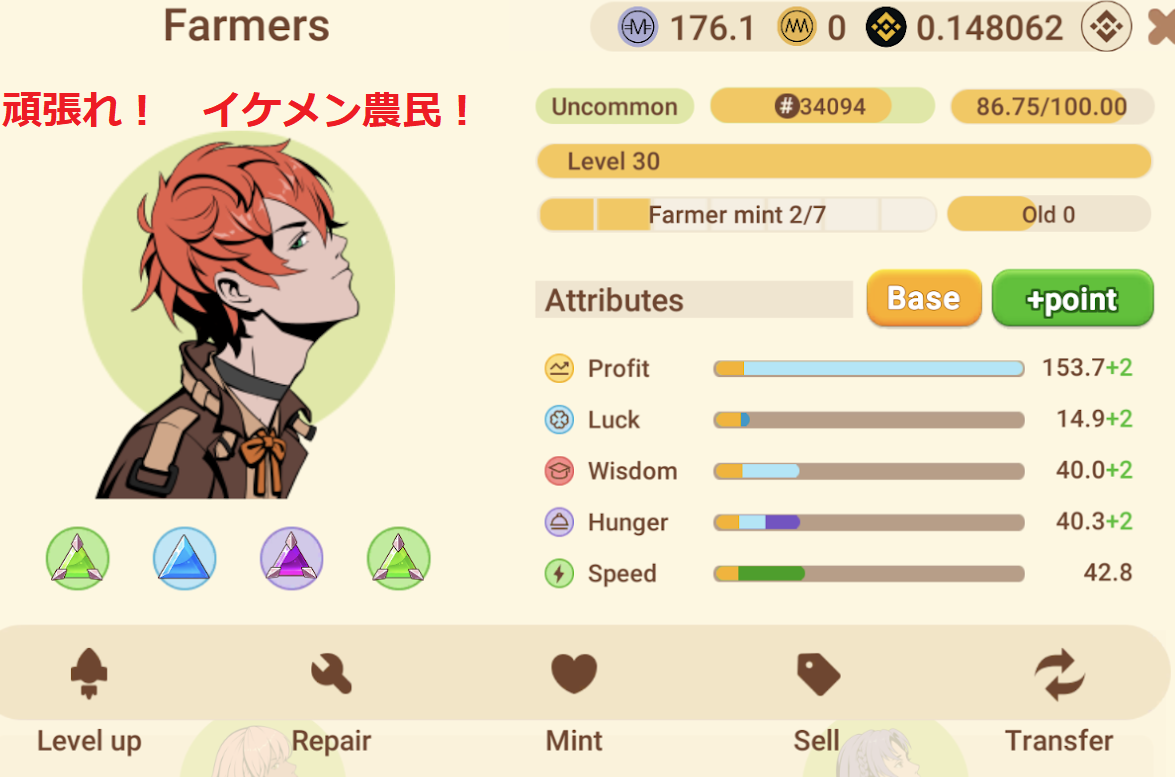The image size is (1175, 777).
Task: Tap the gold token coin icon
Action: pyautogui.click(x=797, y=28)
